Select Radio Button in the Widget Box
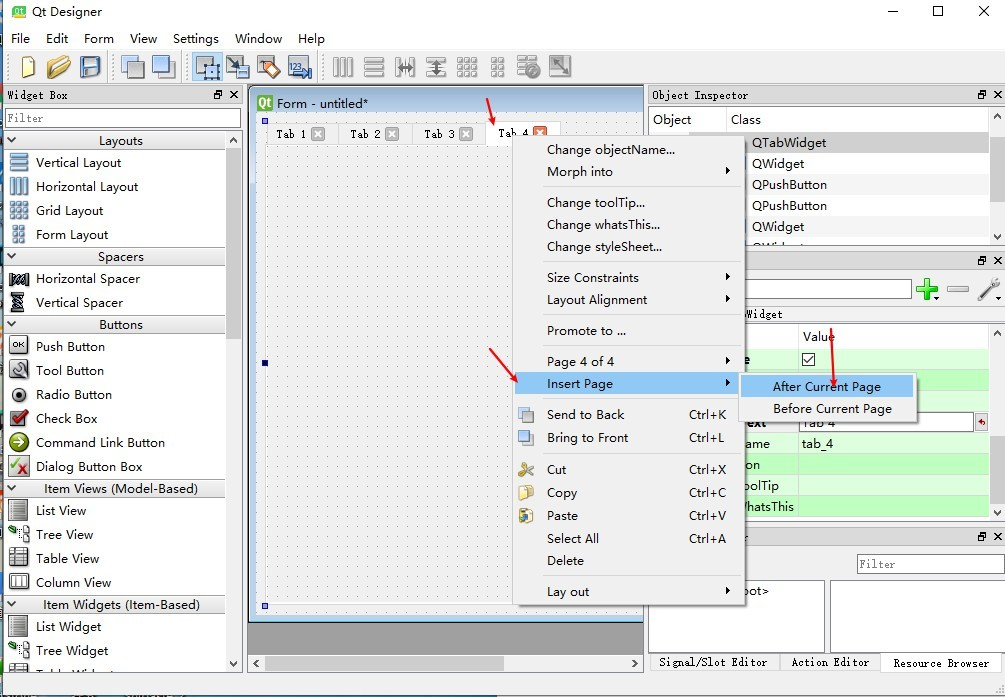 click(73, 395)
